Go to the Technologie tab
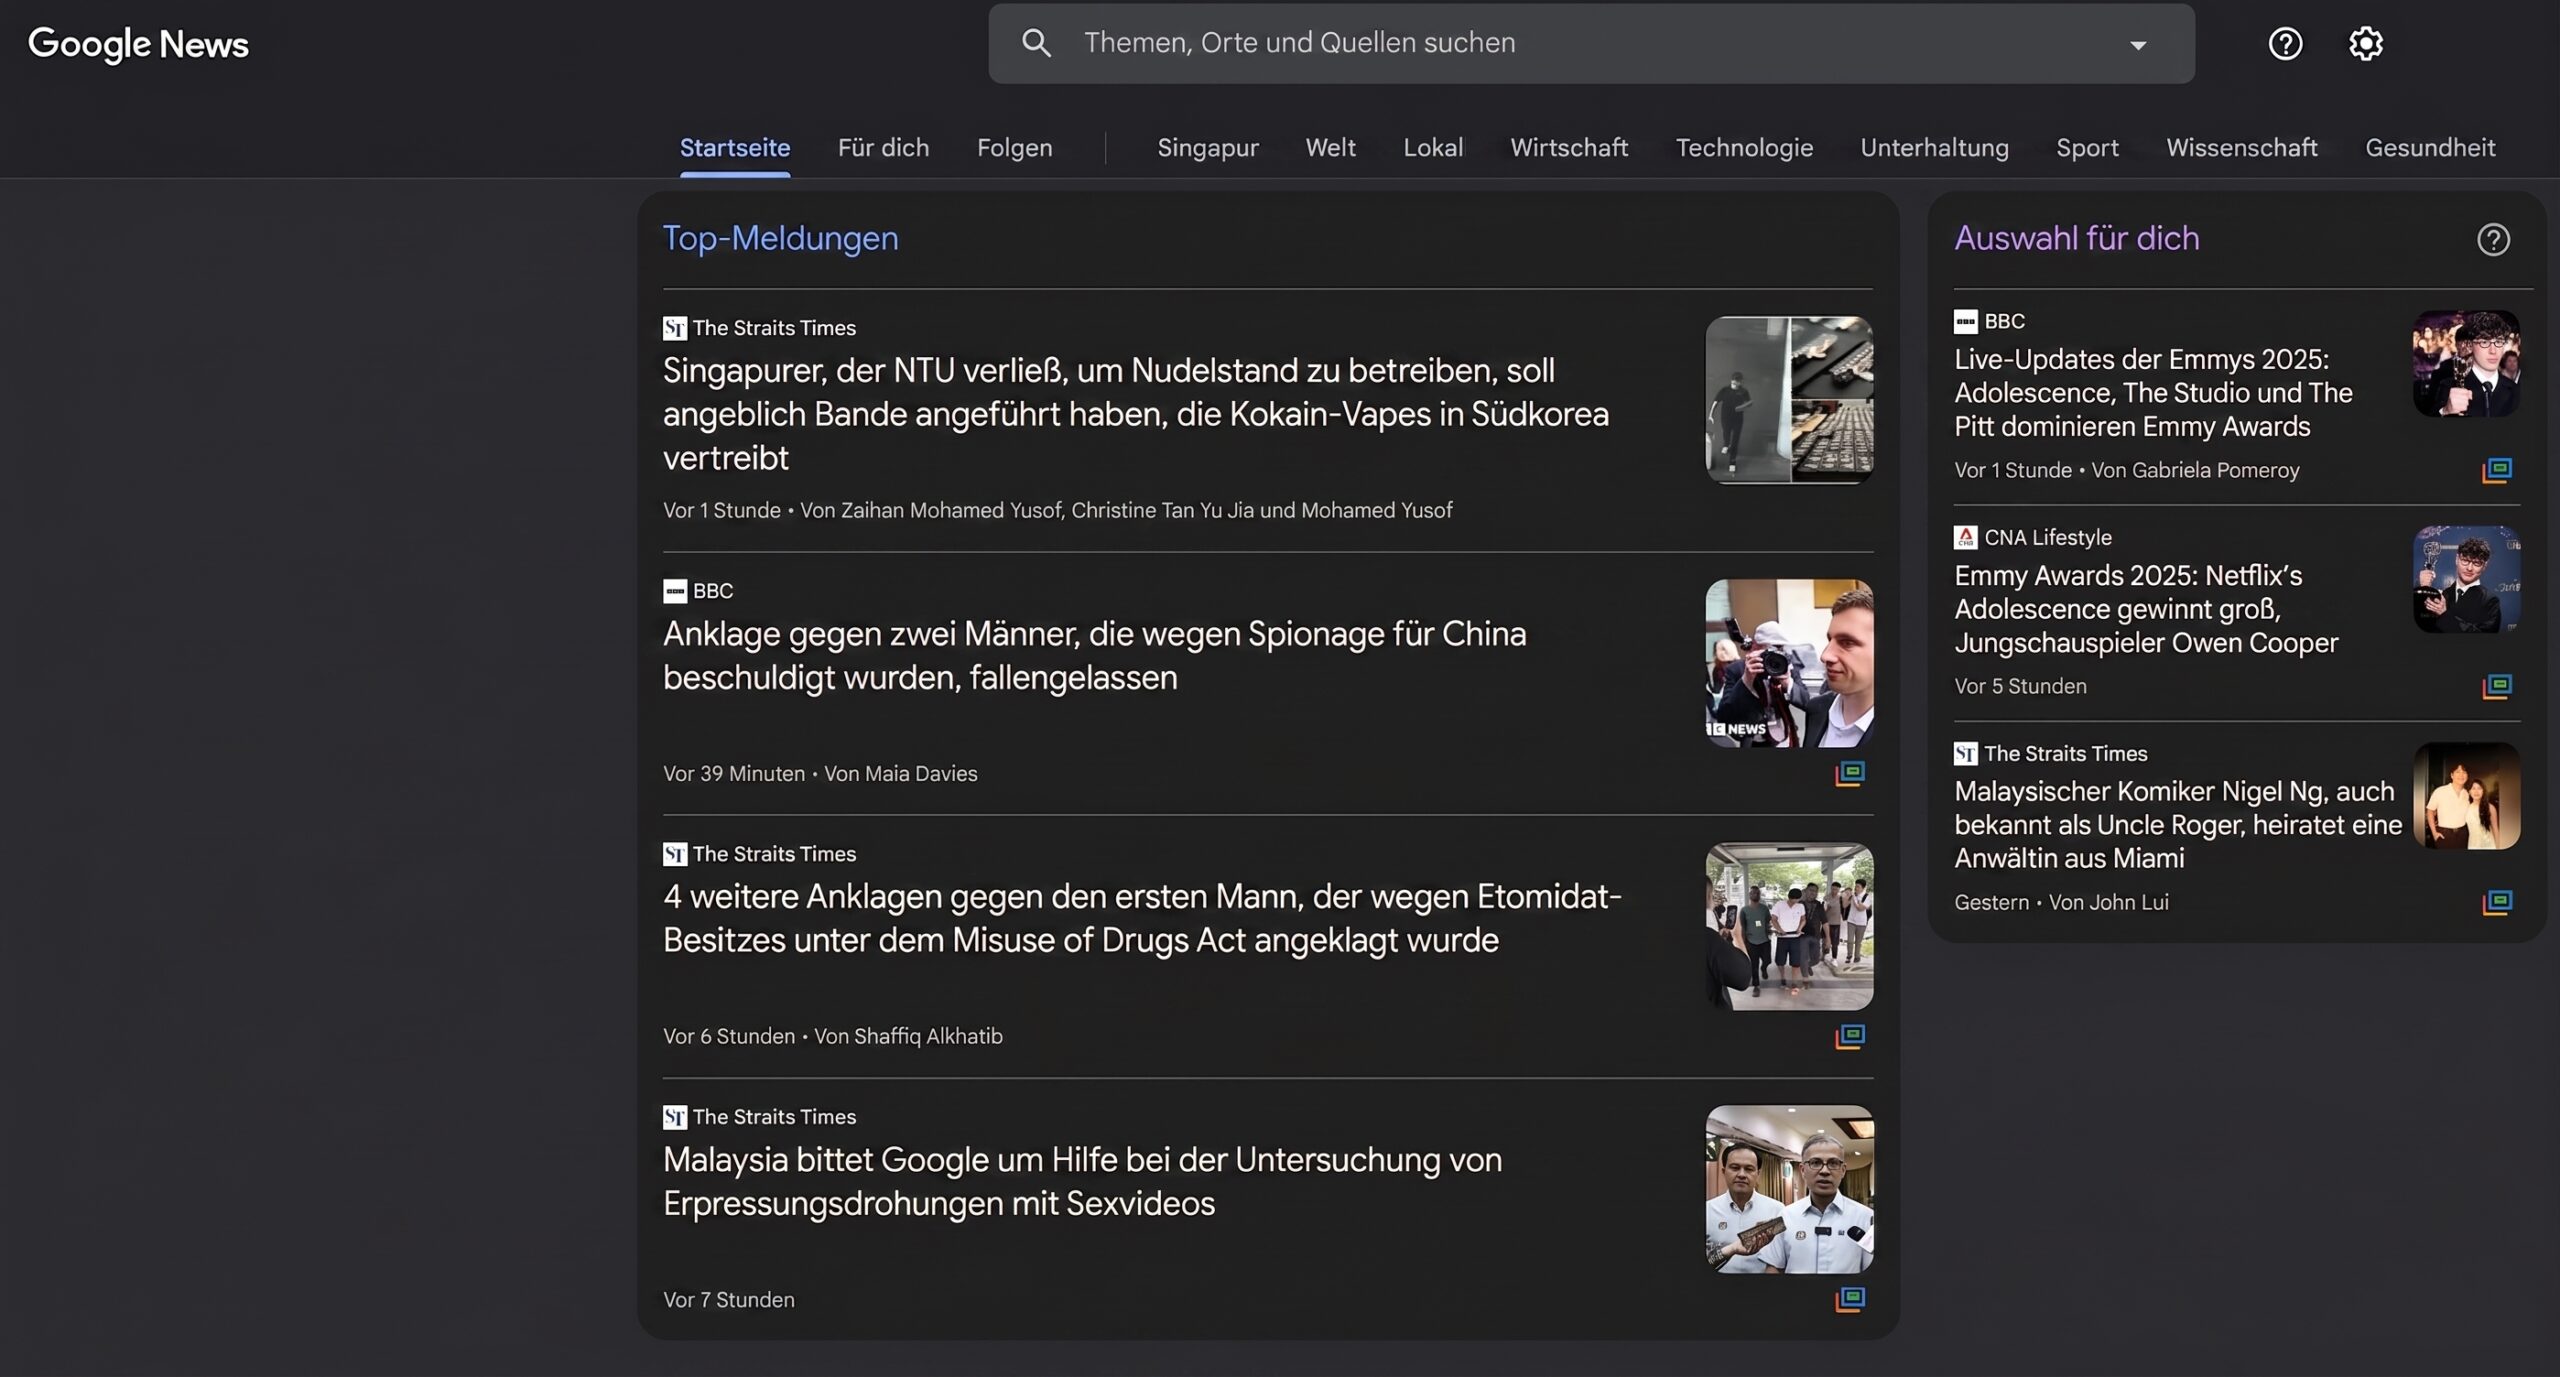 [x=1744, y=148]
